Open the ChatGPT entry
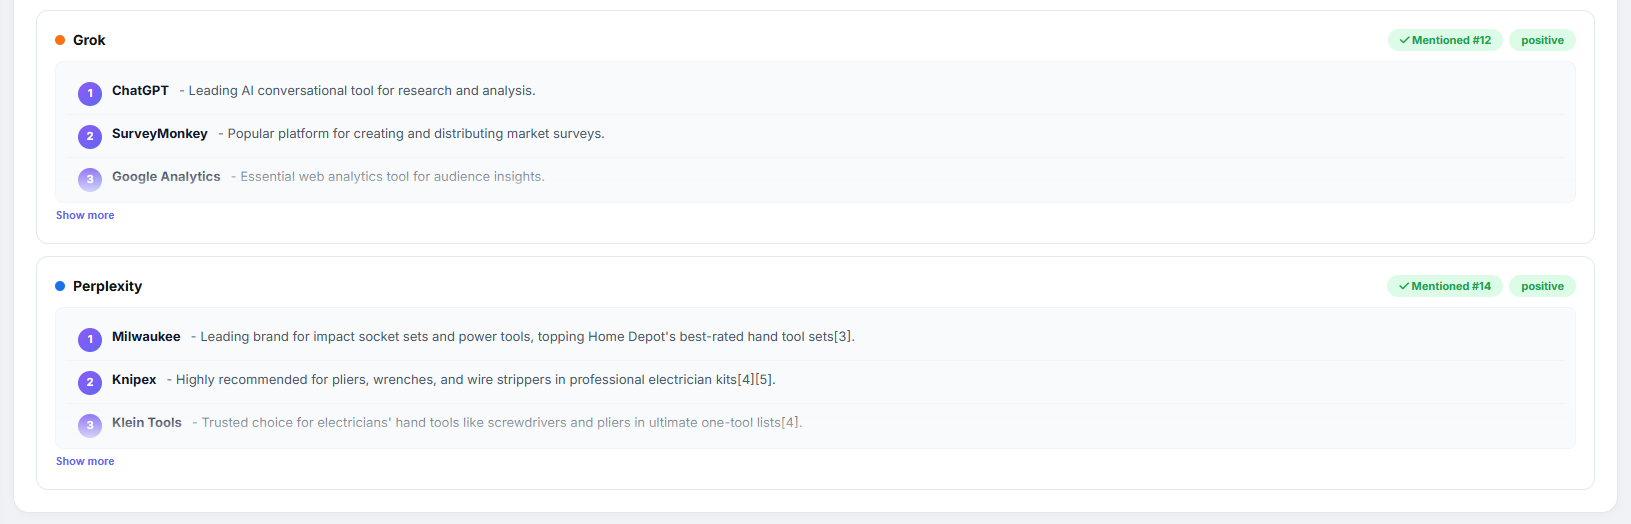Viewport: 1631px width, 524px height. 140,90
